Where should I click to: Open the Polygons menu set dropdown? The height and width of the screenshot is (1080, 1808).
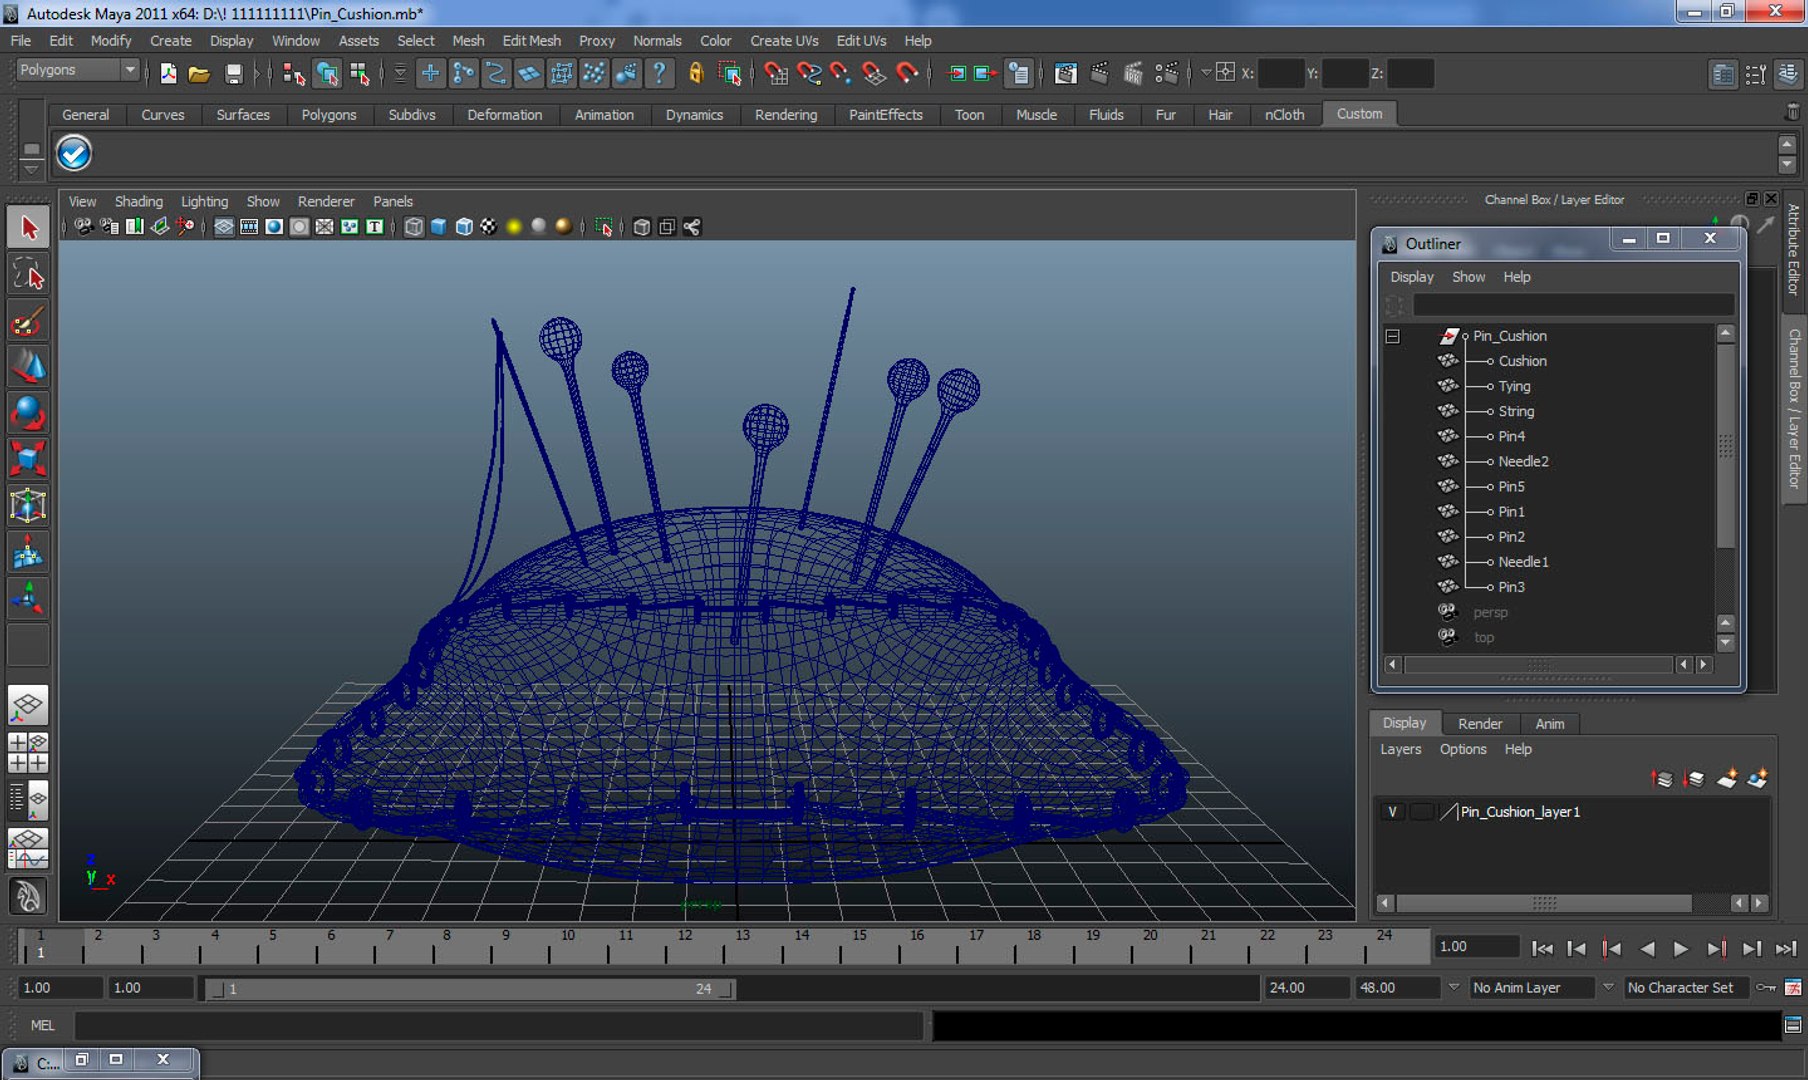(77, 70)
